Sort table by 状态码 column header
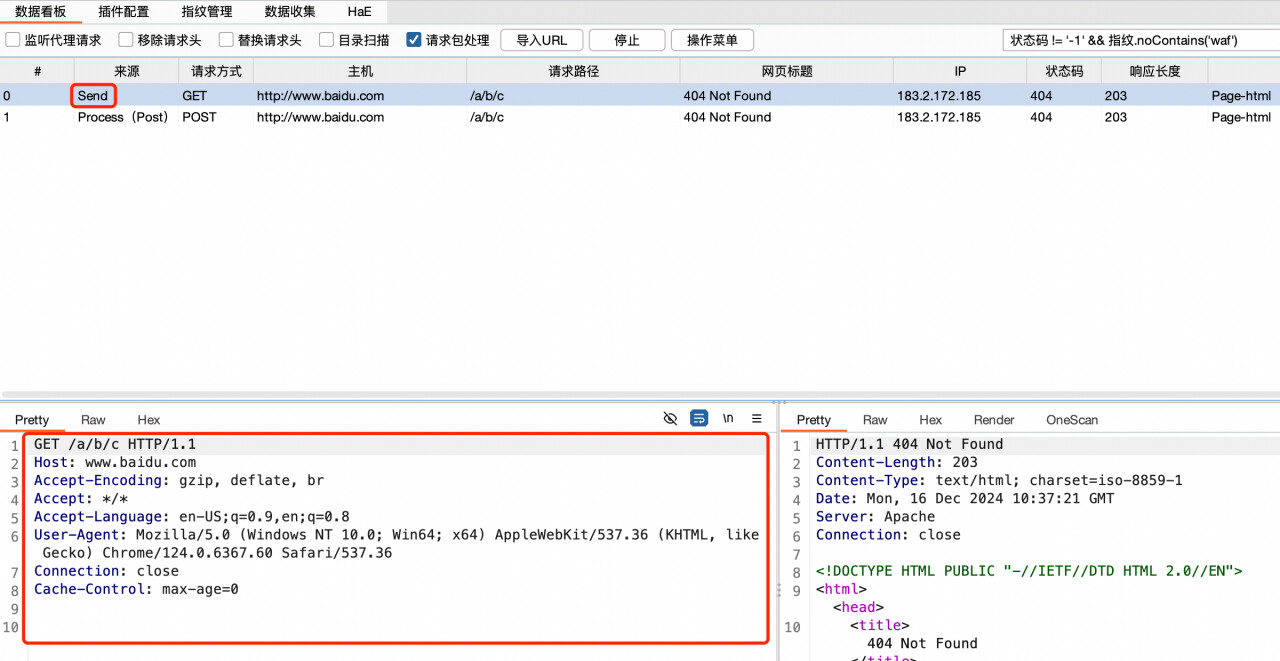 coord(1064,71)
